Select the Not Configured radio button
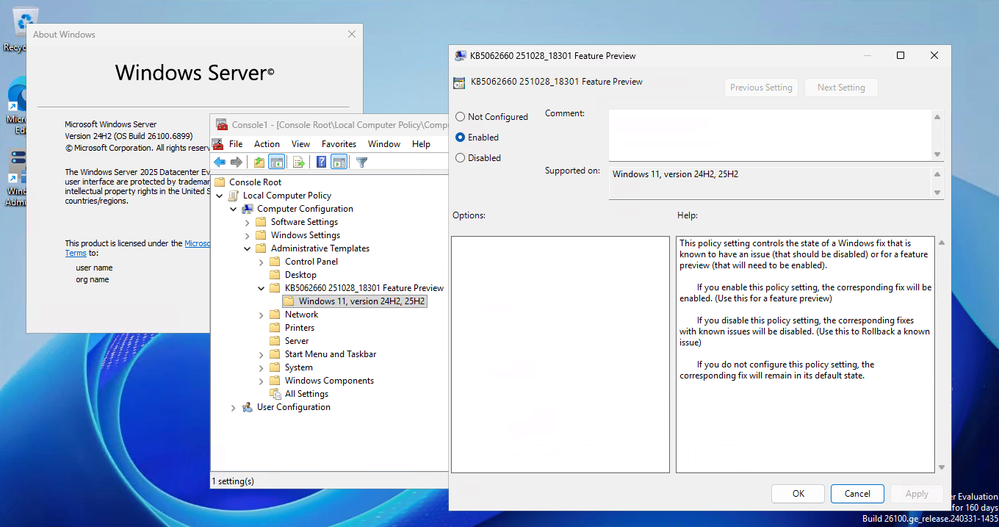Viewport: 999px width, 527px height. (x=460, y=117)
